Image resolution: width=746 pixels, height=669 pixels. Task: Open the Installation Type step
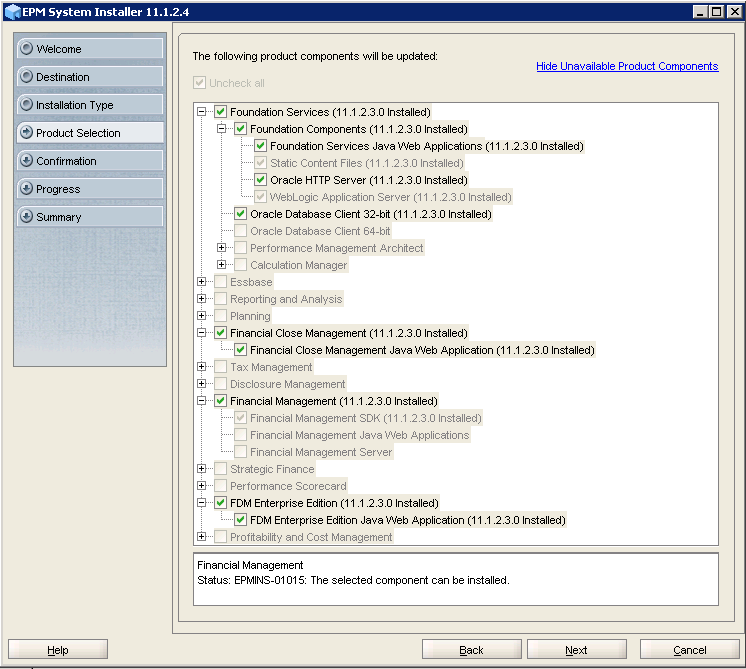(x=90, y=105)
